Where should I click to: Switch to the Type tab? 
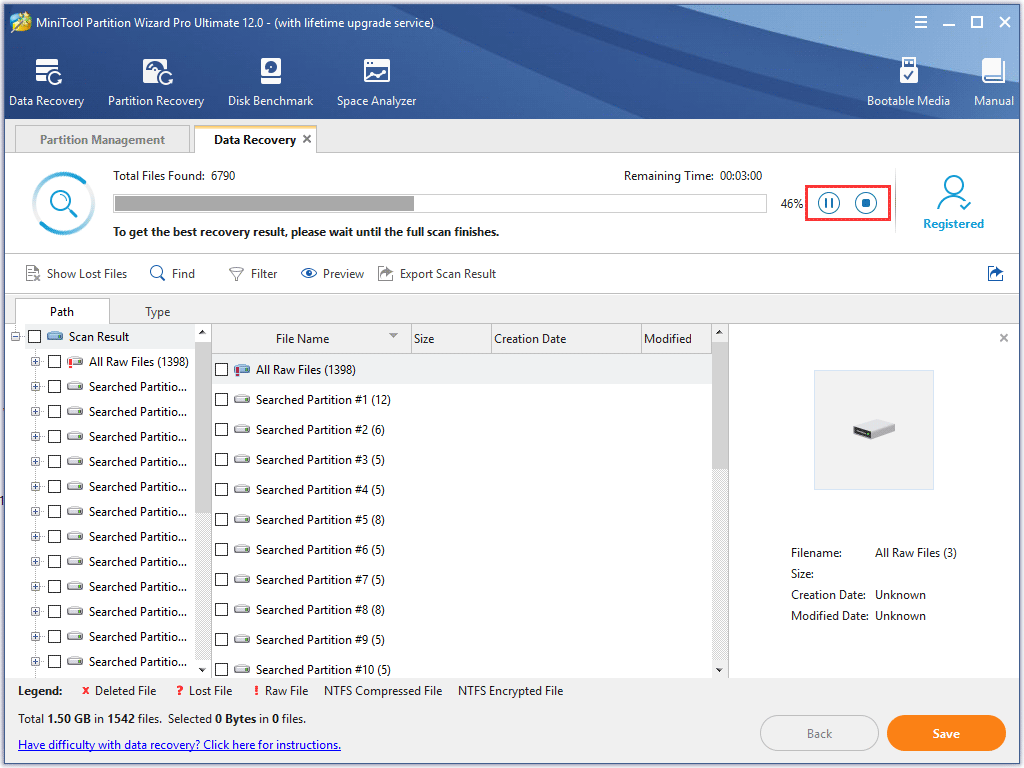pyautogui.click(x=158, y=312)
